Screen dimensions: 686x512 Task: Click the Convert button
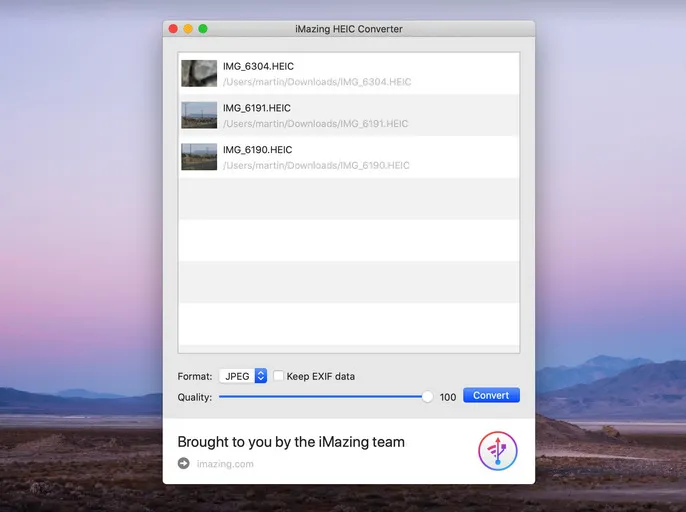(491, 395)
